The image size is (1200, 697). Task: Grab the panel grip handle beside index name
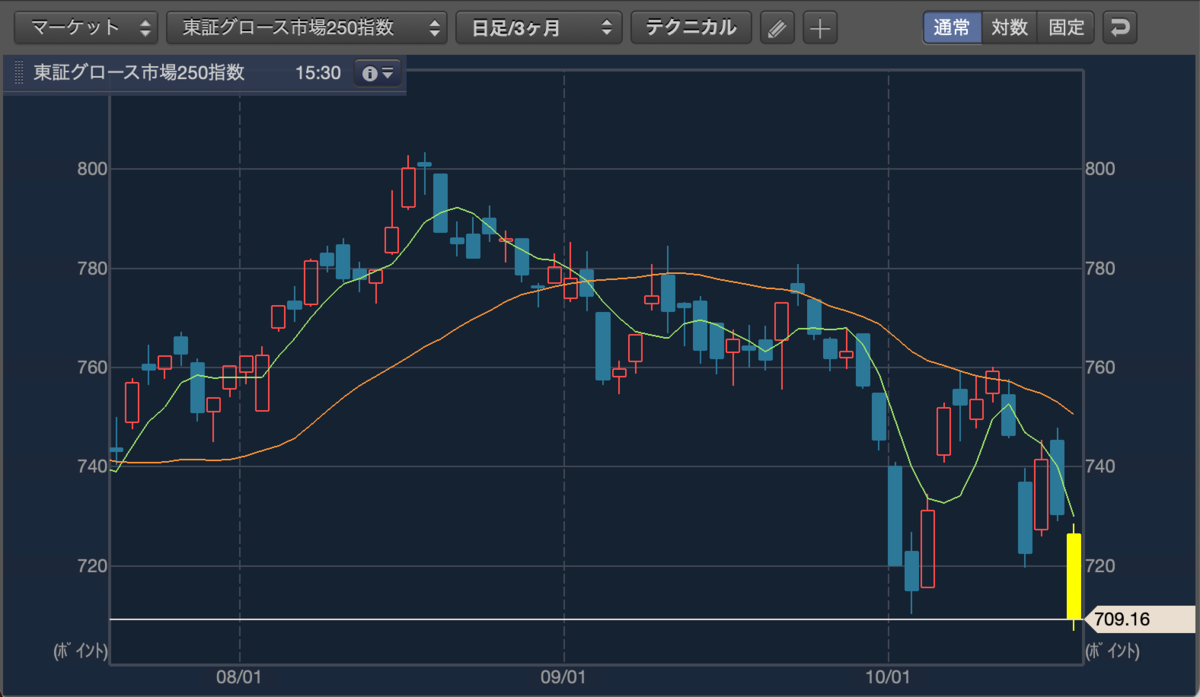pyautogui.click(x=17, y=74)
